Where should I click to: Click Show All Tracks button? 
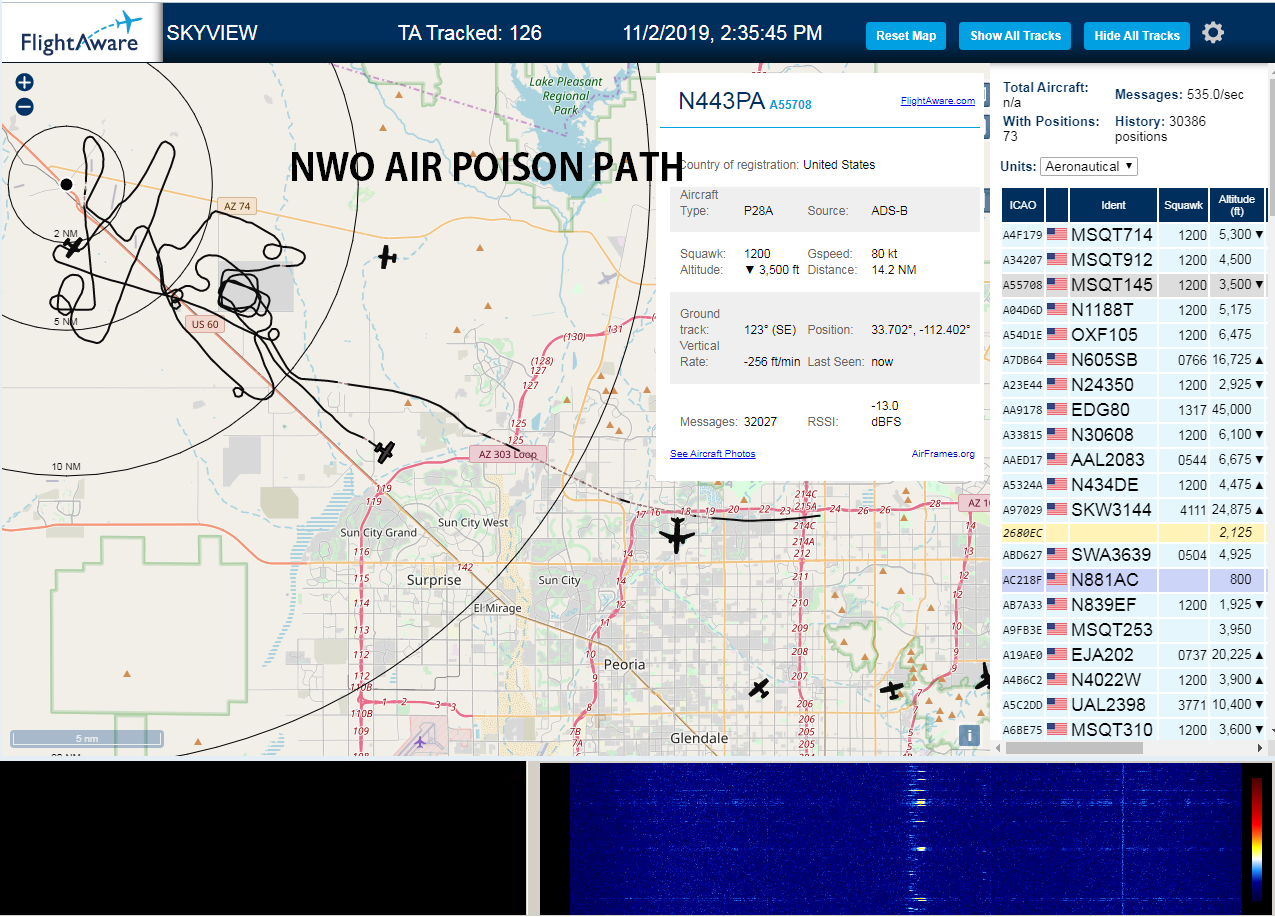[1015, 36]
